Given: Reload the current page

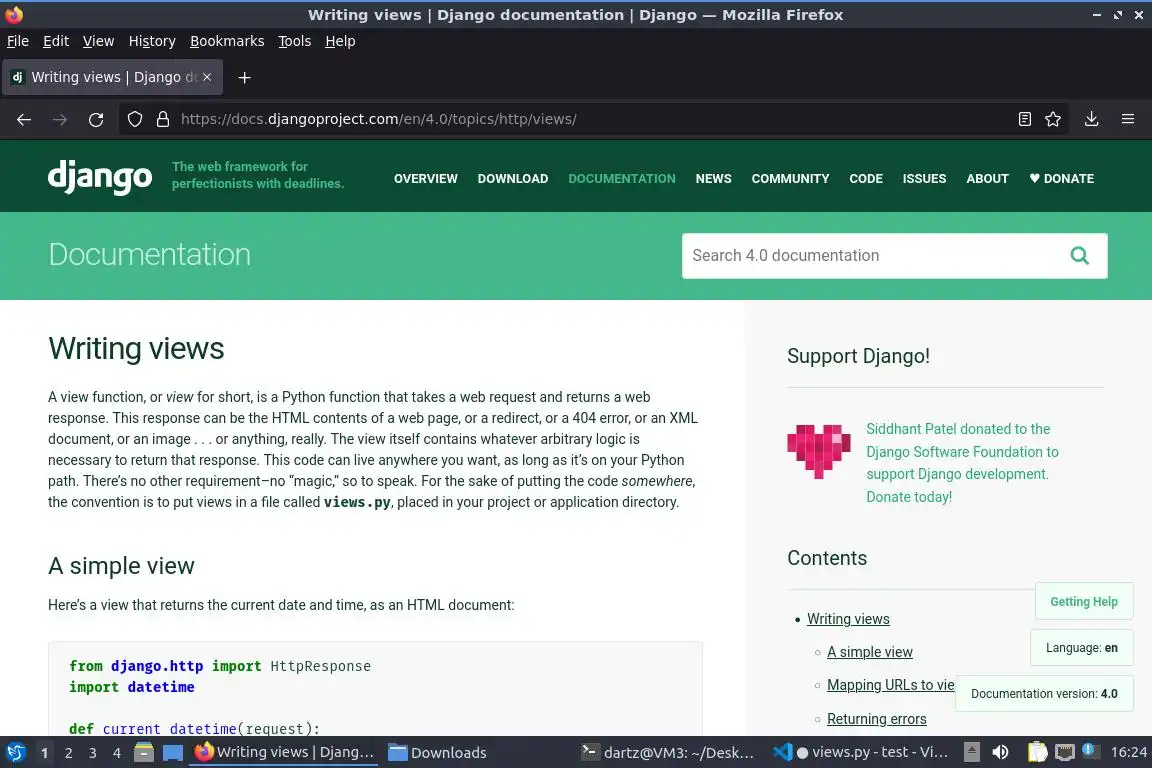Looking at the screenshot, I should coord(96,119).
